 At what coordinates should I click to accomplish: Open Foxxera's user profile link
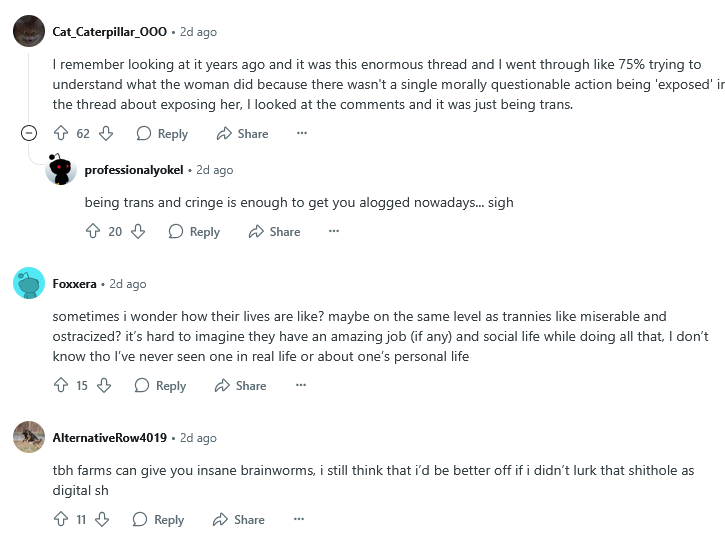click(x=76, y=284)
